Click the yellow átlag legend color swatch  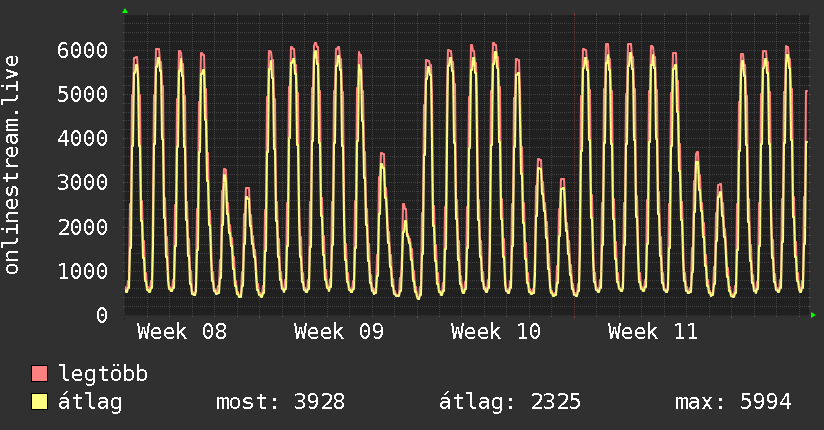coord(40,402)
